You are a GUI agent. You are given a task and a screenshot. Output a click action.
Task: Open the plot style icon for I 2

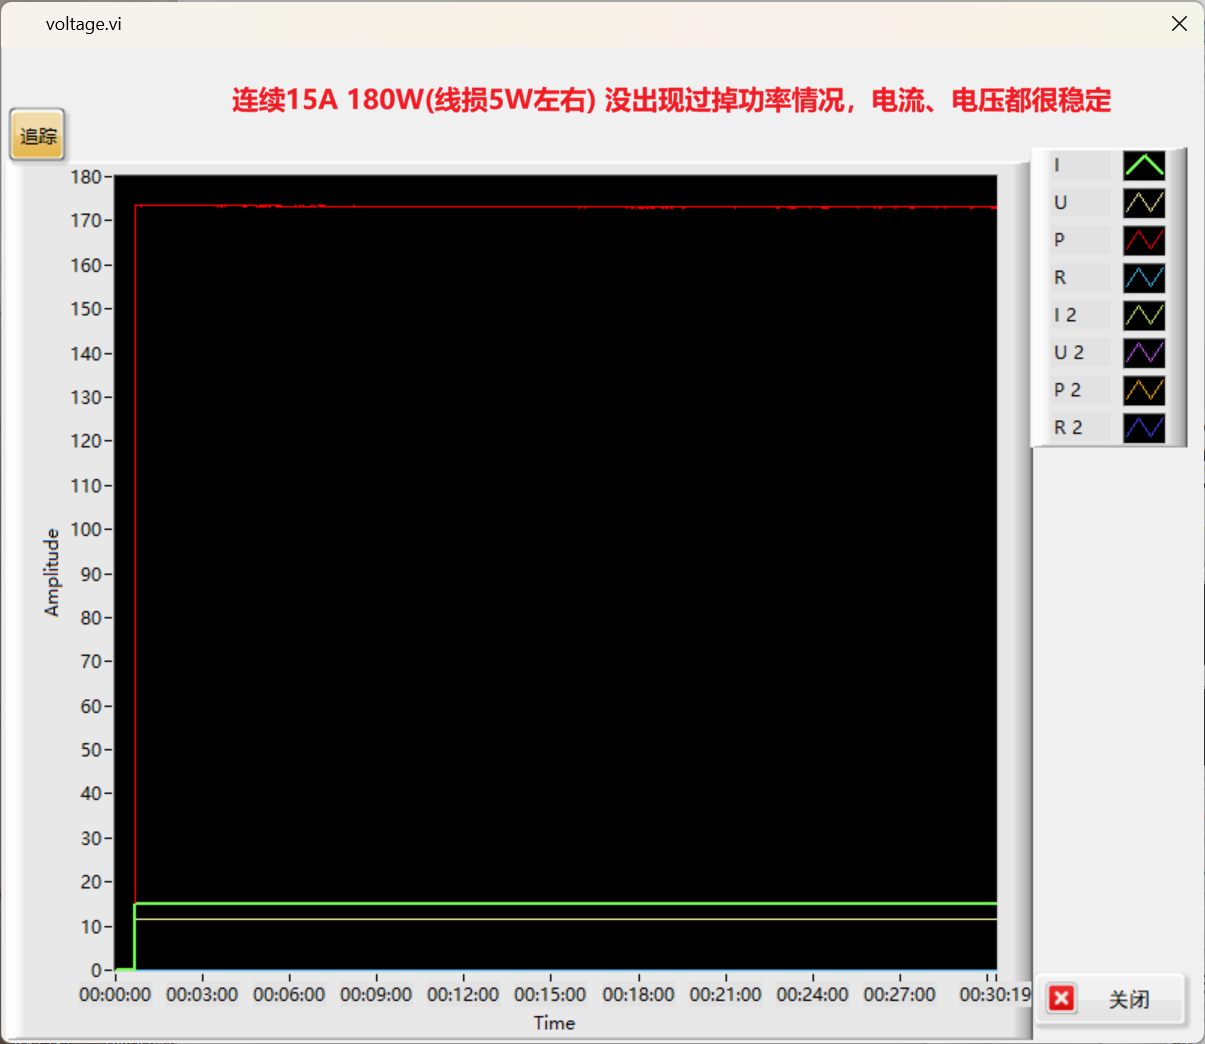tap(1144, 315)
